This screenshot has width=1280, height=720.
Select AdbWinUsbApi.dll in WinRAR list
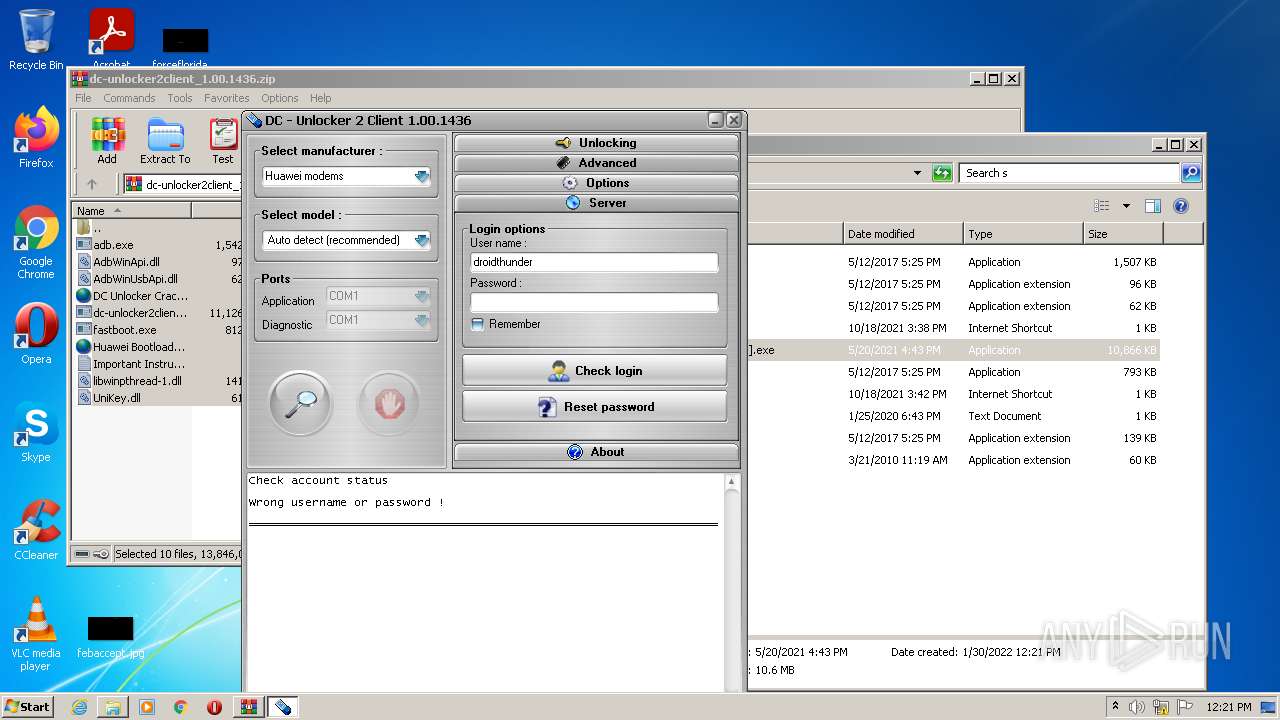[135, 279]
